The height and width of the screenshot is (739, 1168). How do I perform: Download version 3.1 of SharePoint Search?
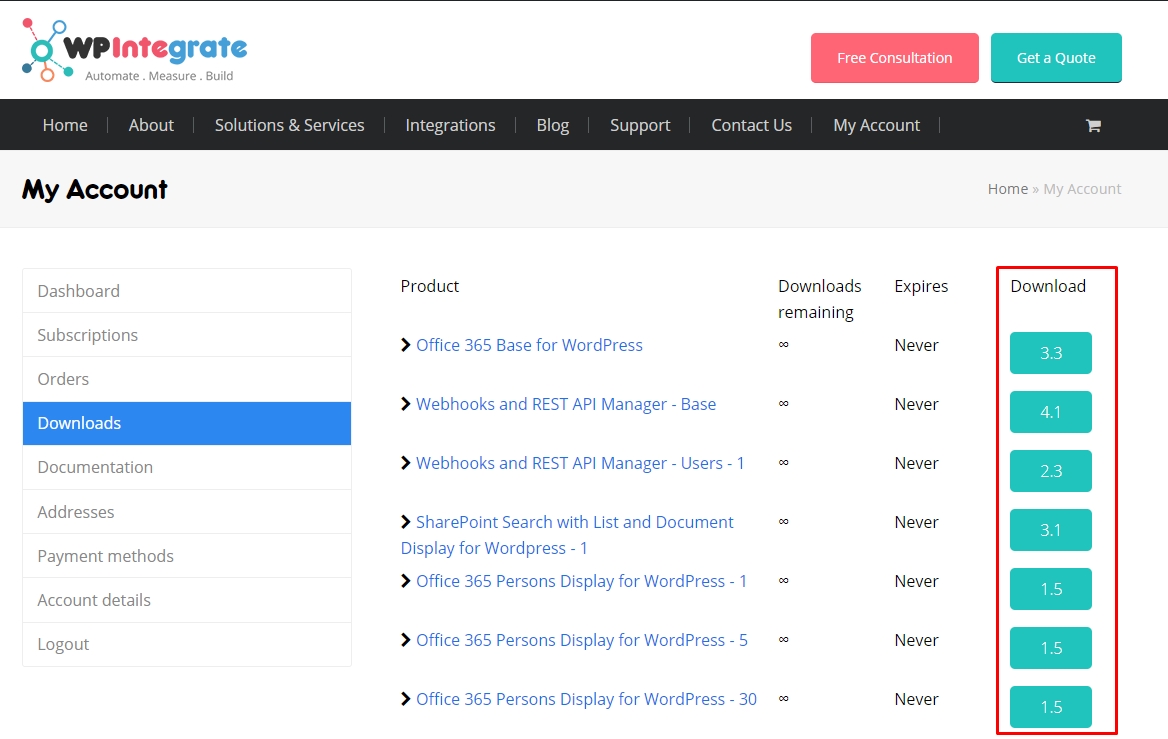click(1051, 530)
